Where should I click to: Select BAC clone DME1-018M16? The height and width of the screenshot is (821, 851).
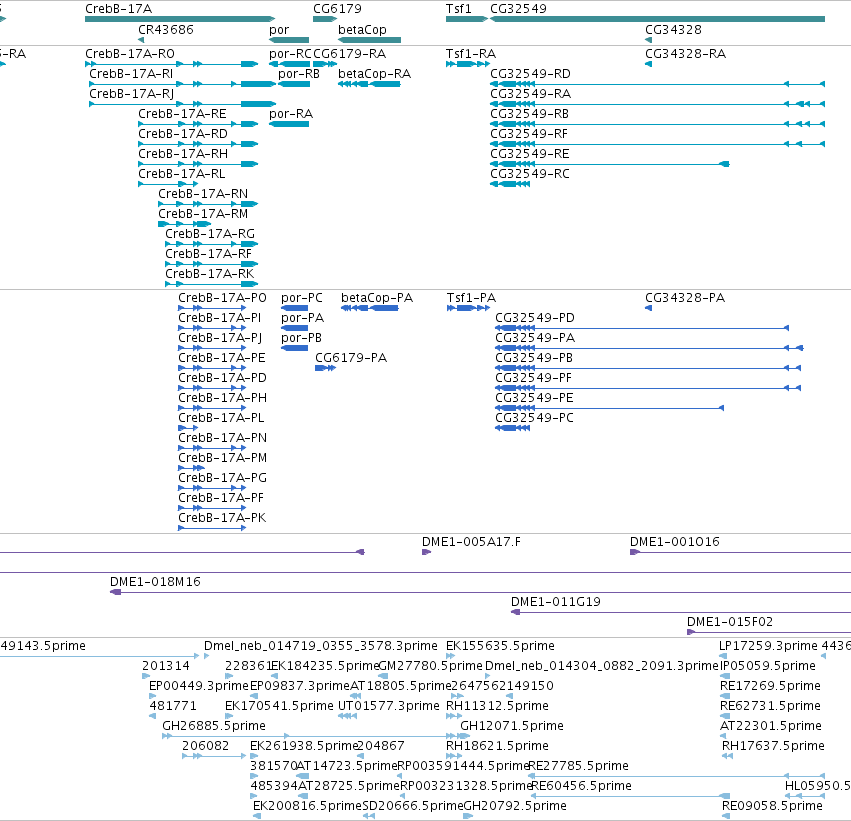155,582
